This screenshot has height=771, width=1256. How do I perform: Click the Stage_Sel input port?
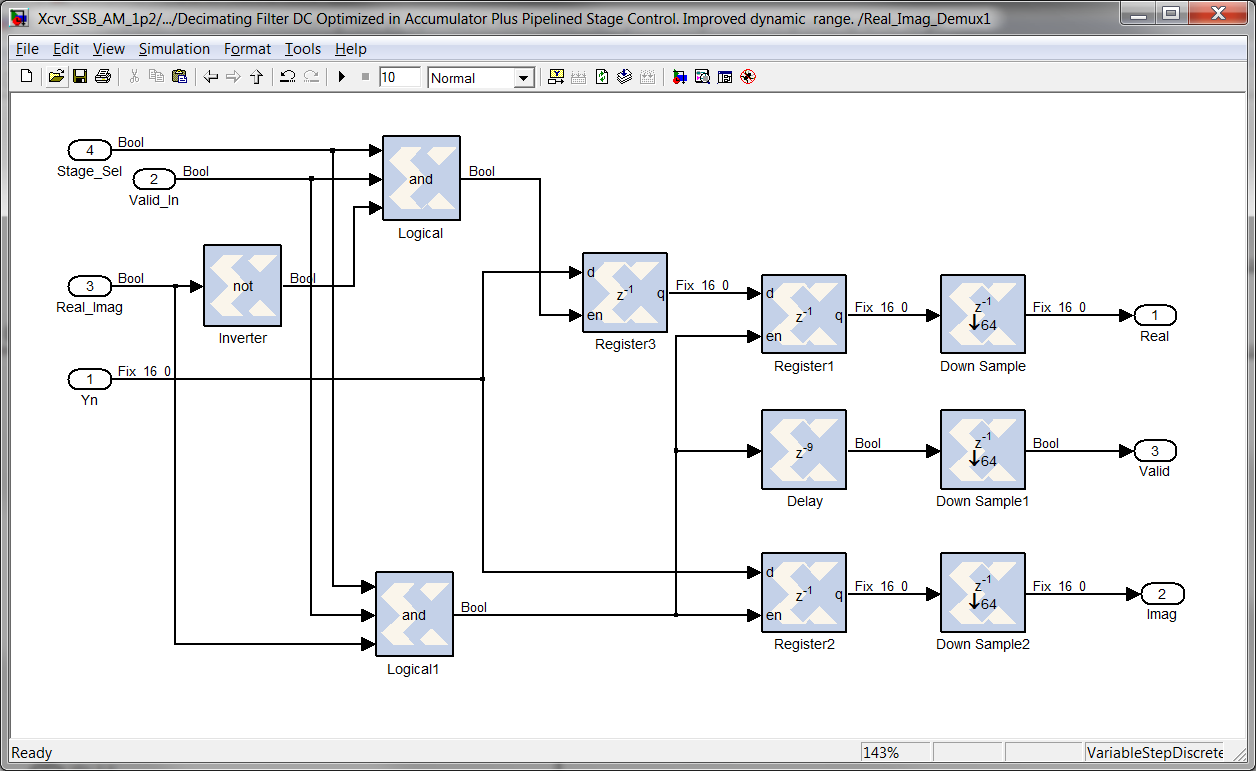(90, 150)
